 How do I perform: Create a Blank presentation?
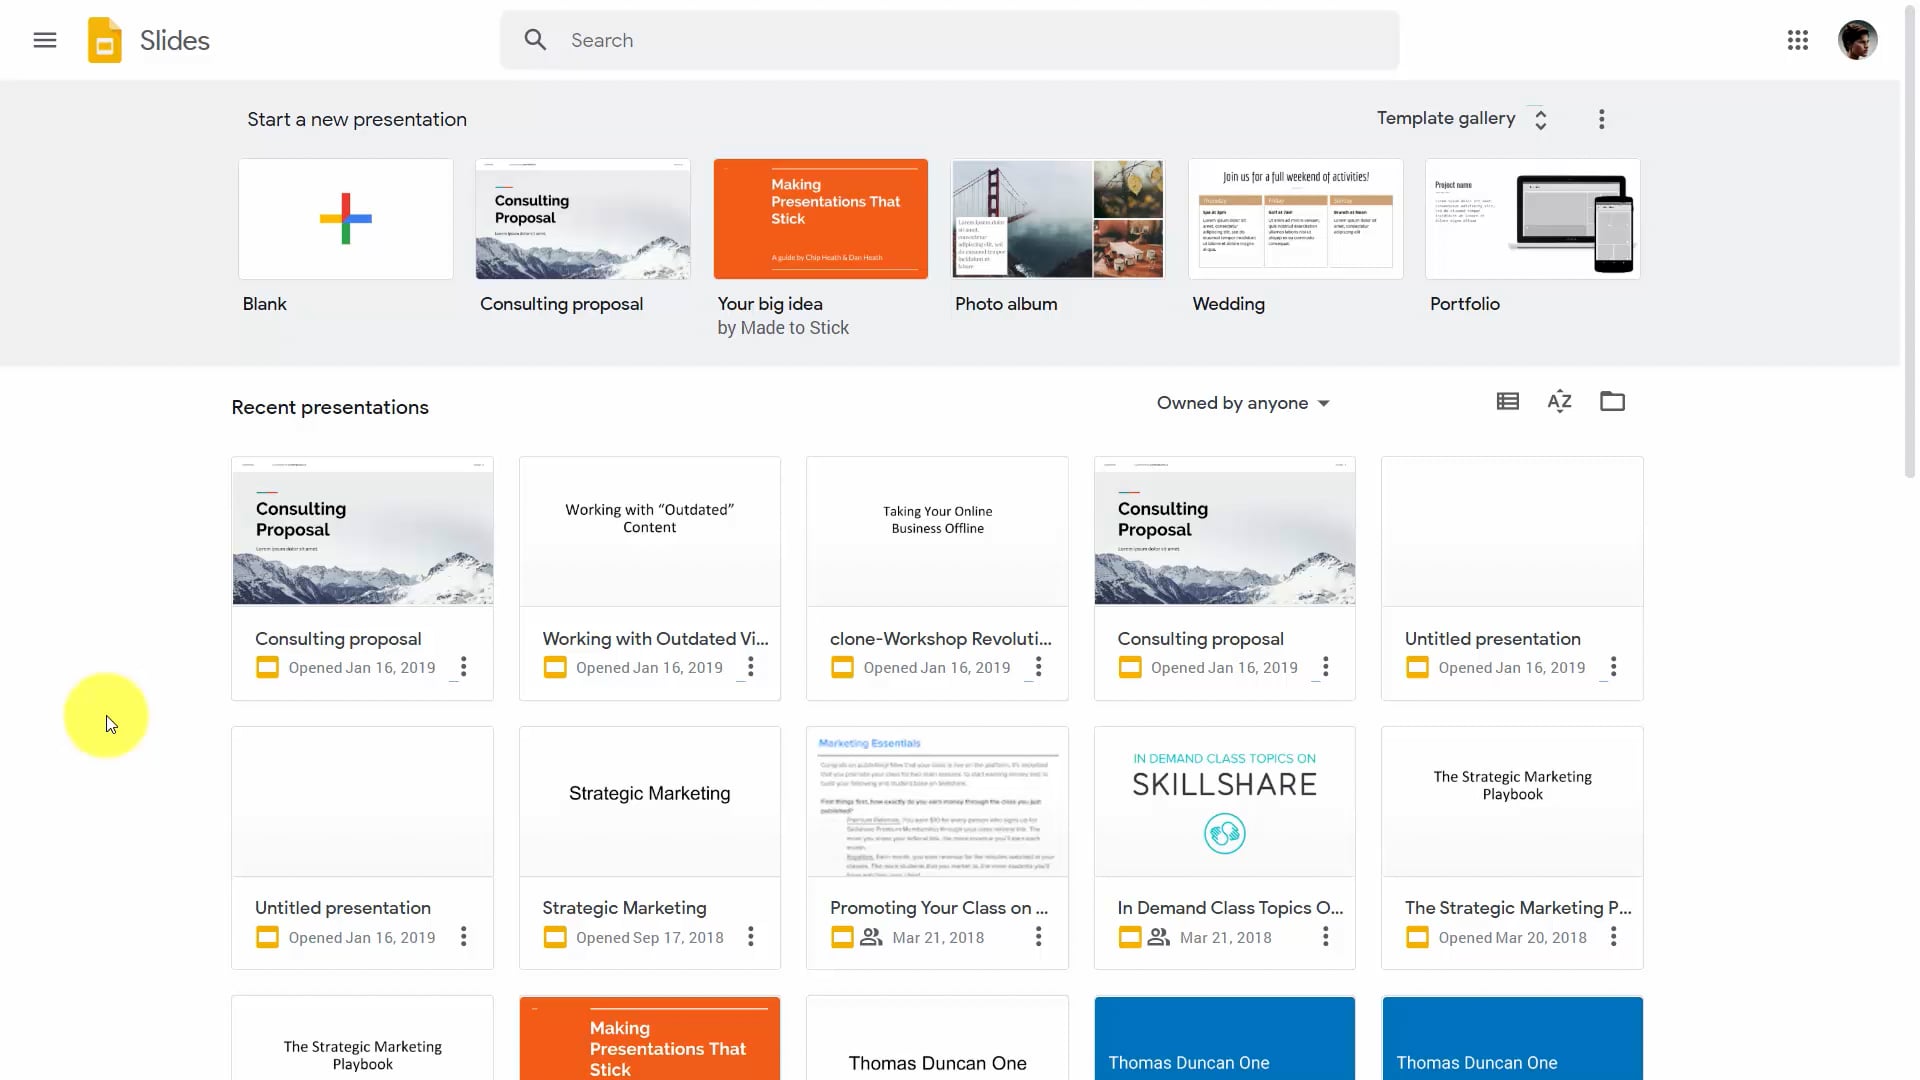tap(345, 219)
